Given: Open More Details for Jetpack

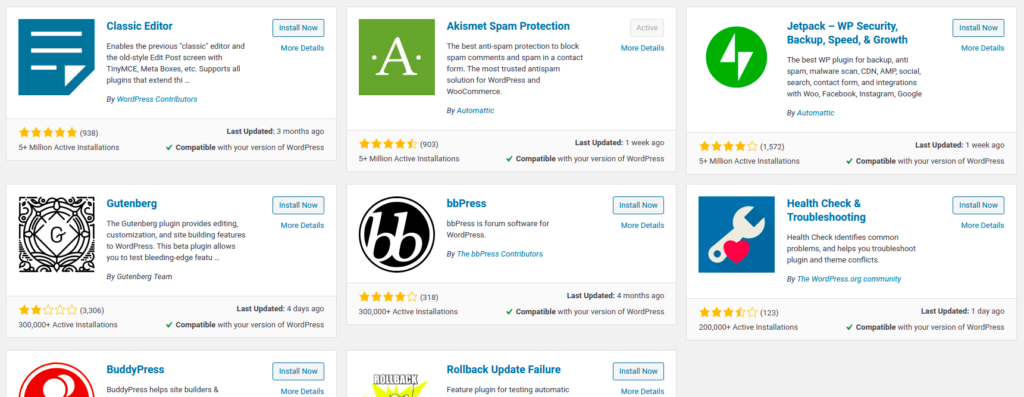Looking at the screenshot, I should 983,48.
